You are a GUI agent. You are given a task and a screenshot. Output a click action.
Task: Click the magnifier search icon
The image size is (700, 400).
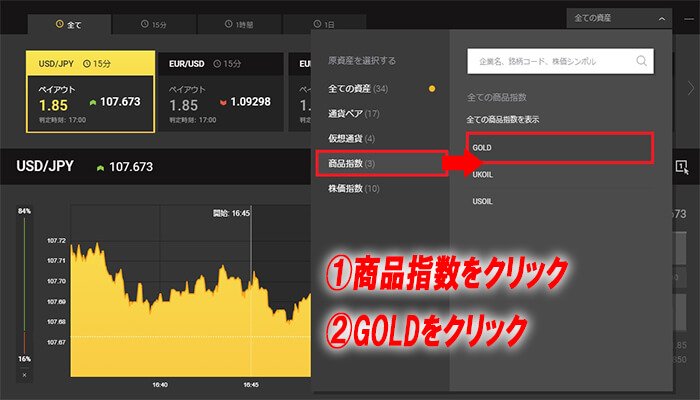pyautogui.click(x=641, y=61)
